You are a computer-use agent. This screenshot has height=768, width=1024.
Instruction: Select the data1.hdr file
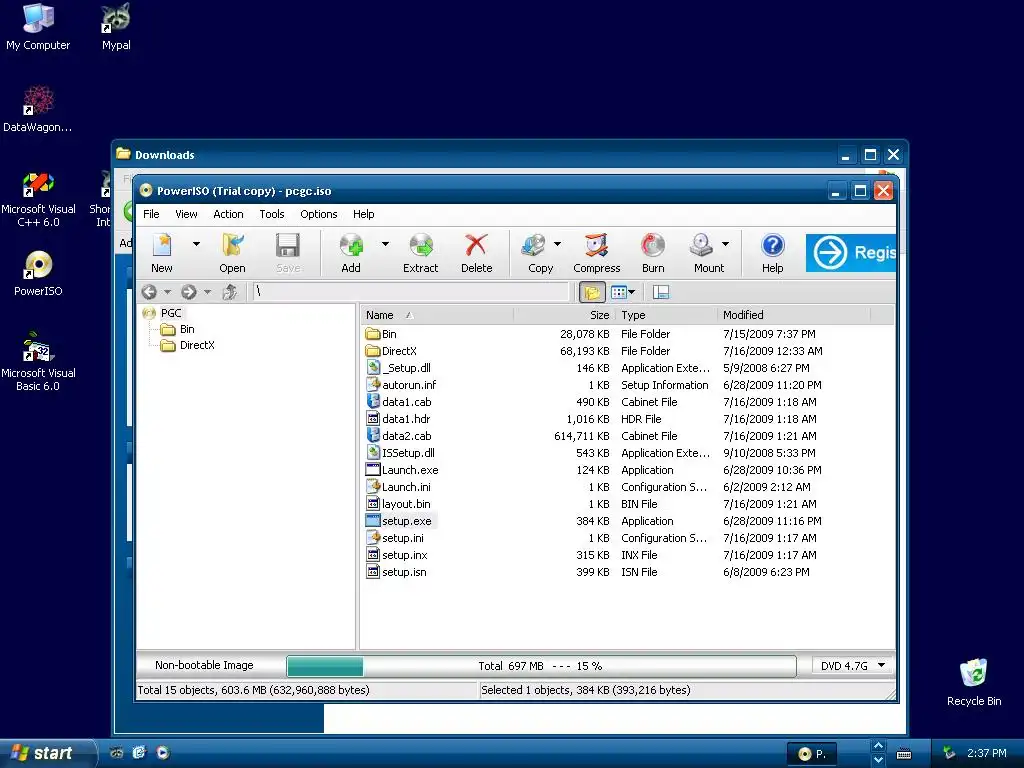point(406,419)
